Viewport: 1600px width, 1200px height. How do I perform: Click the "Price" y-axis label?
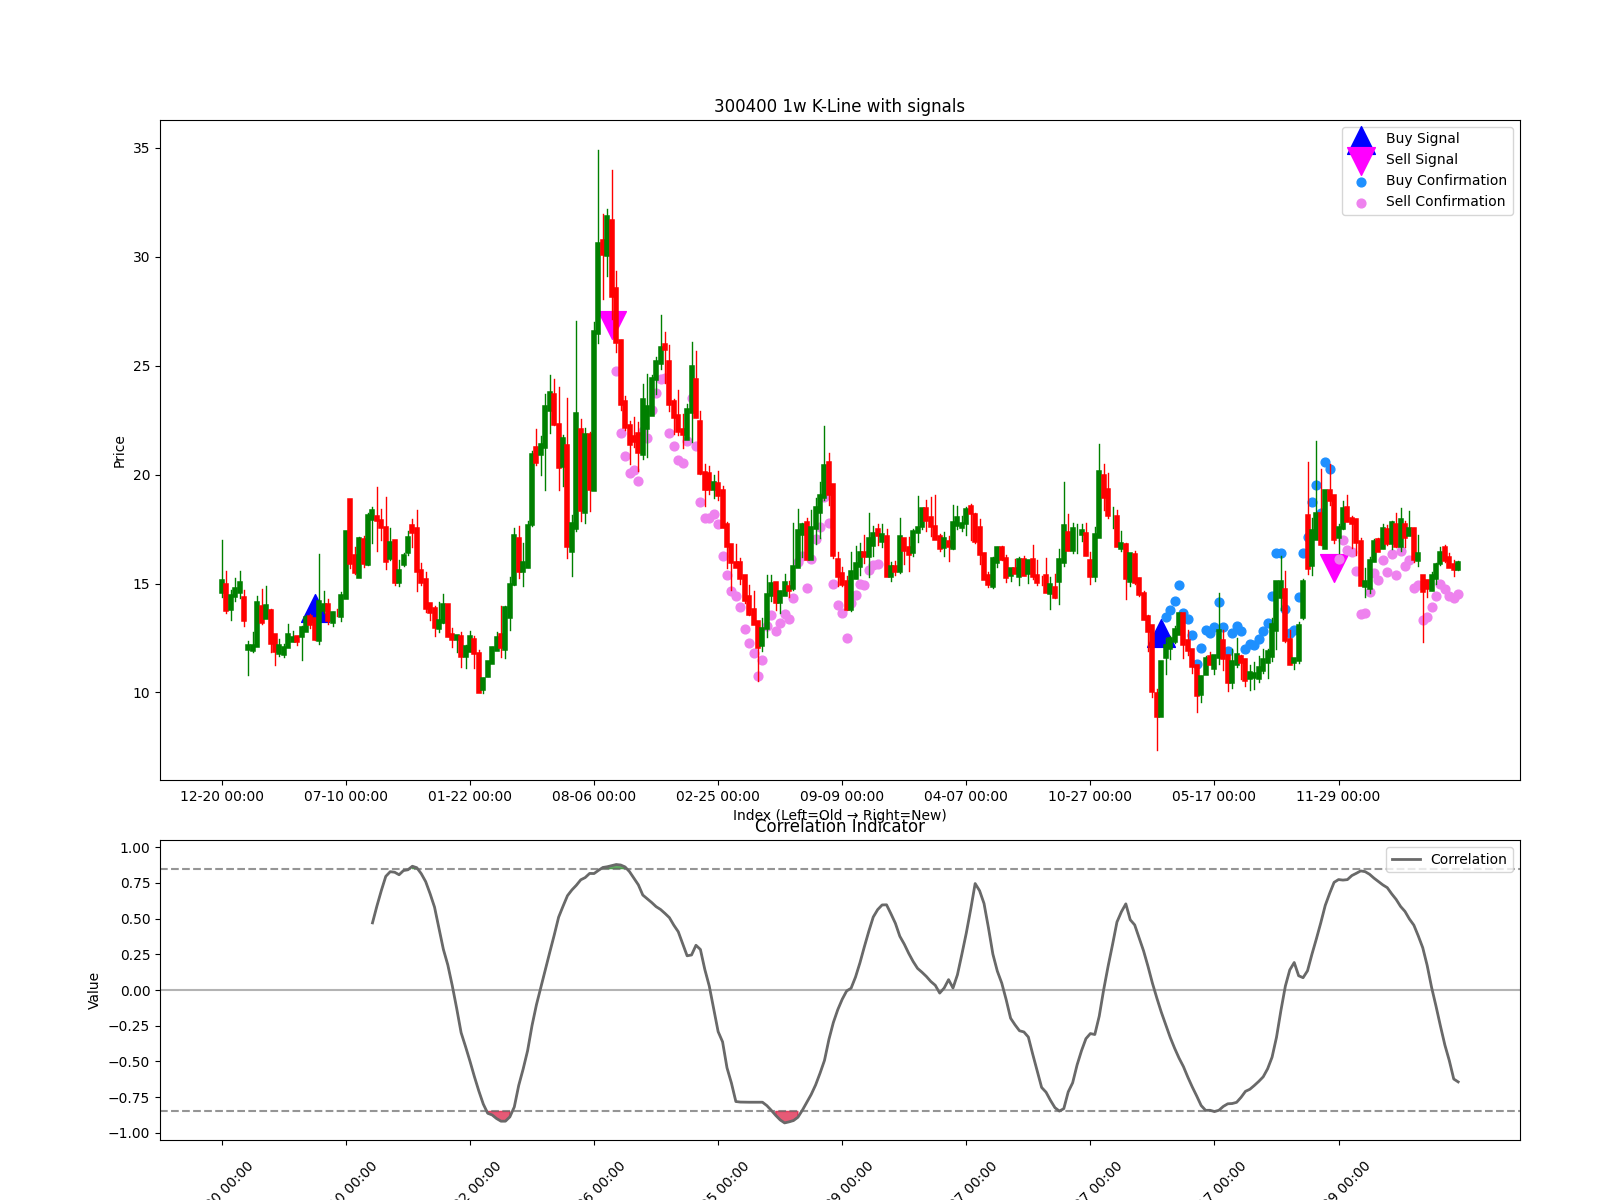(120, 452)
